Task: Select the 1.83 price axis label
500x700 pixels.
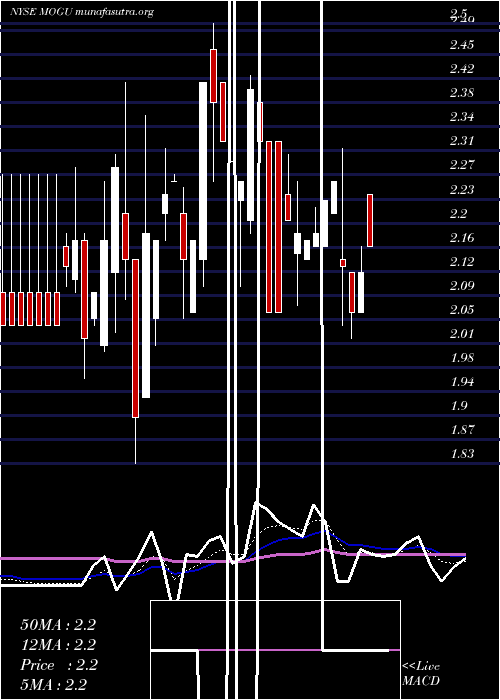Action: (x=462, y=454)
